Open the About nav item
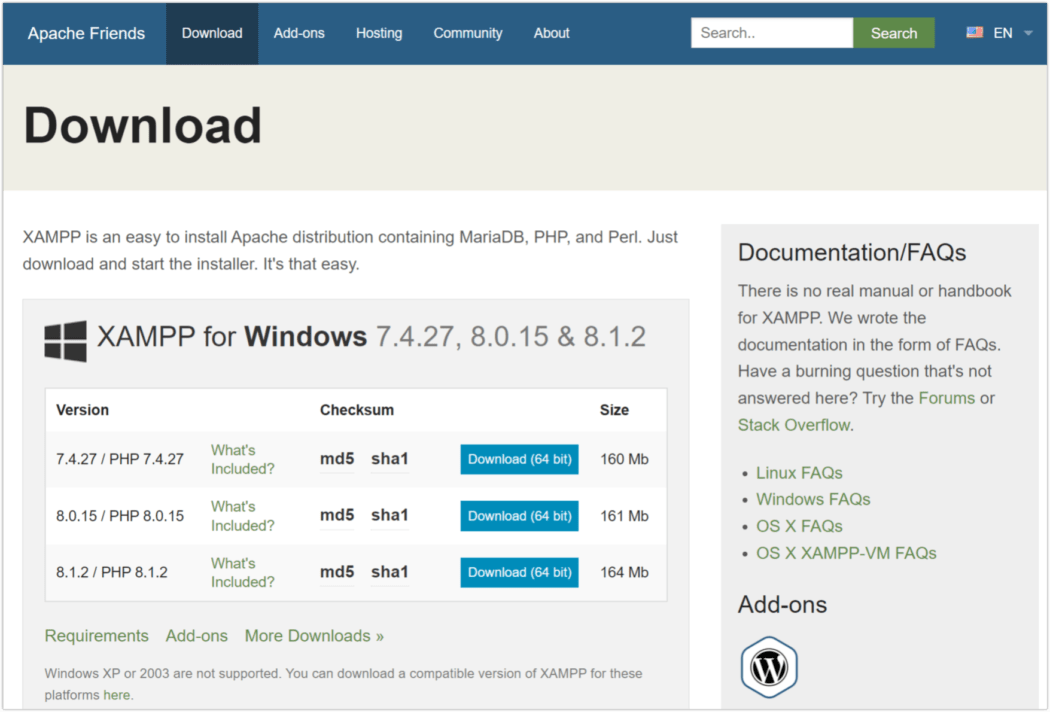Image resolution: width=1050 pixels, height=712 pixels. [x=551, y=33]
